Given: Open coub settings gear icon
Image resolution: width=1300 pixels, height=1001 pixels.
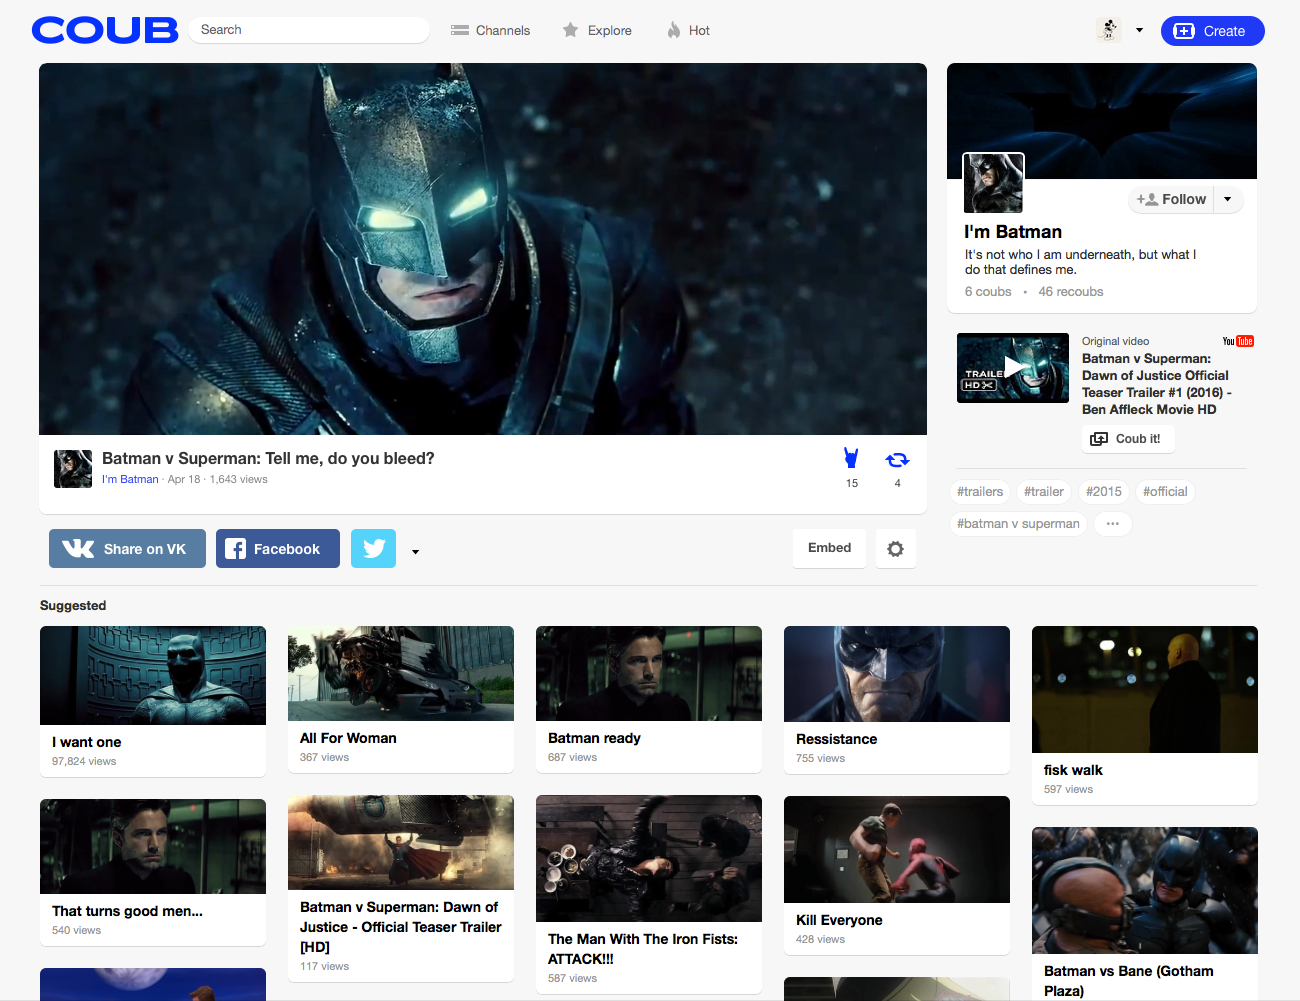Looking at the screenshot, I should pos(895,549).
